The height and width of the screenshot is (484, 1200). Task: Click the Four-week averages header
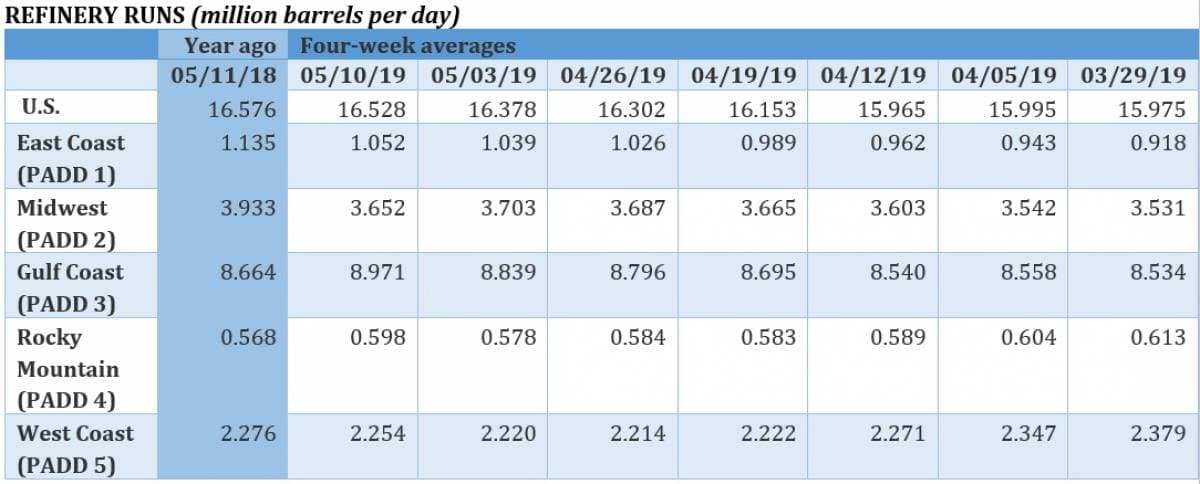pyautogui.click(x=408, y=45)
